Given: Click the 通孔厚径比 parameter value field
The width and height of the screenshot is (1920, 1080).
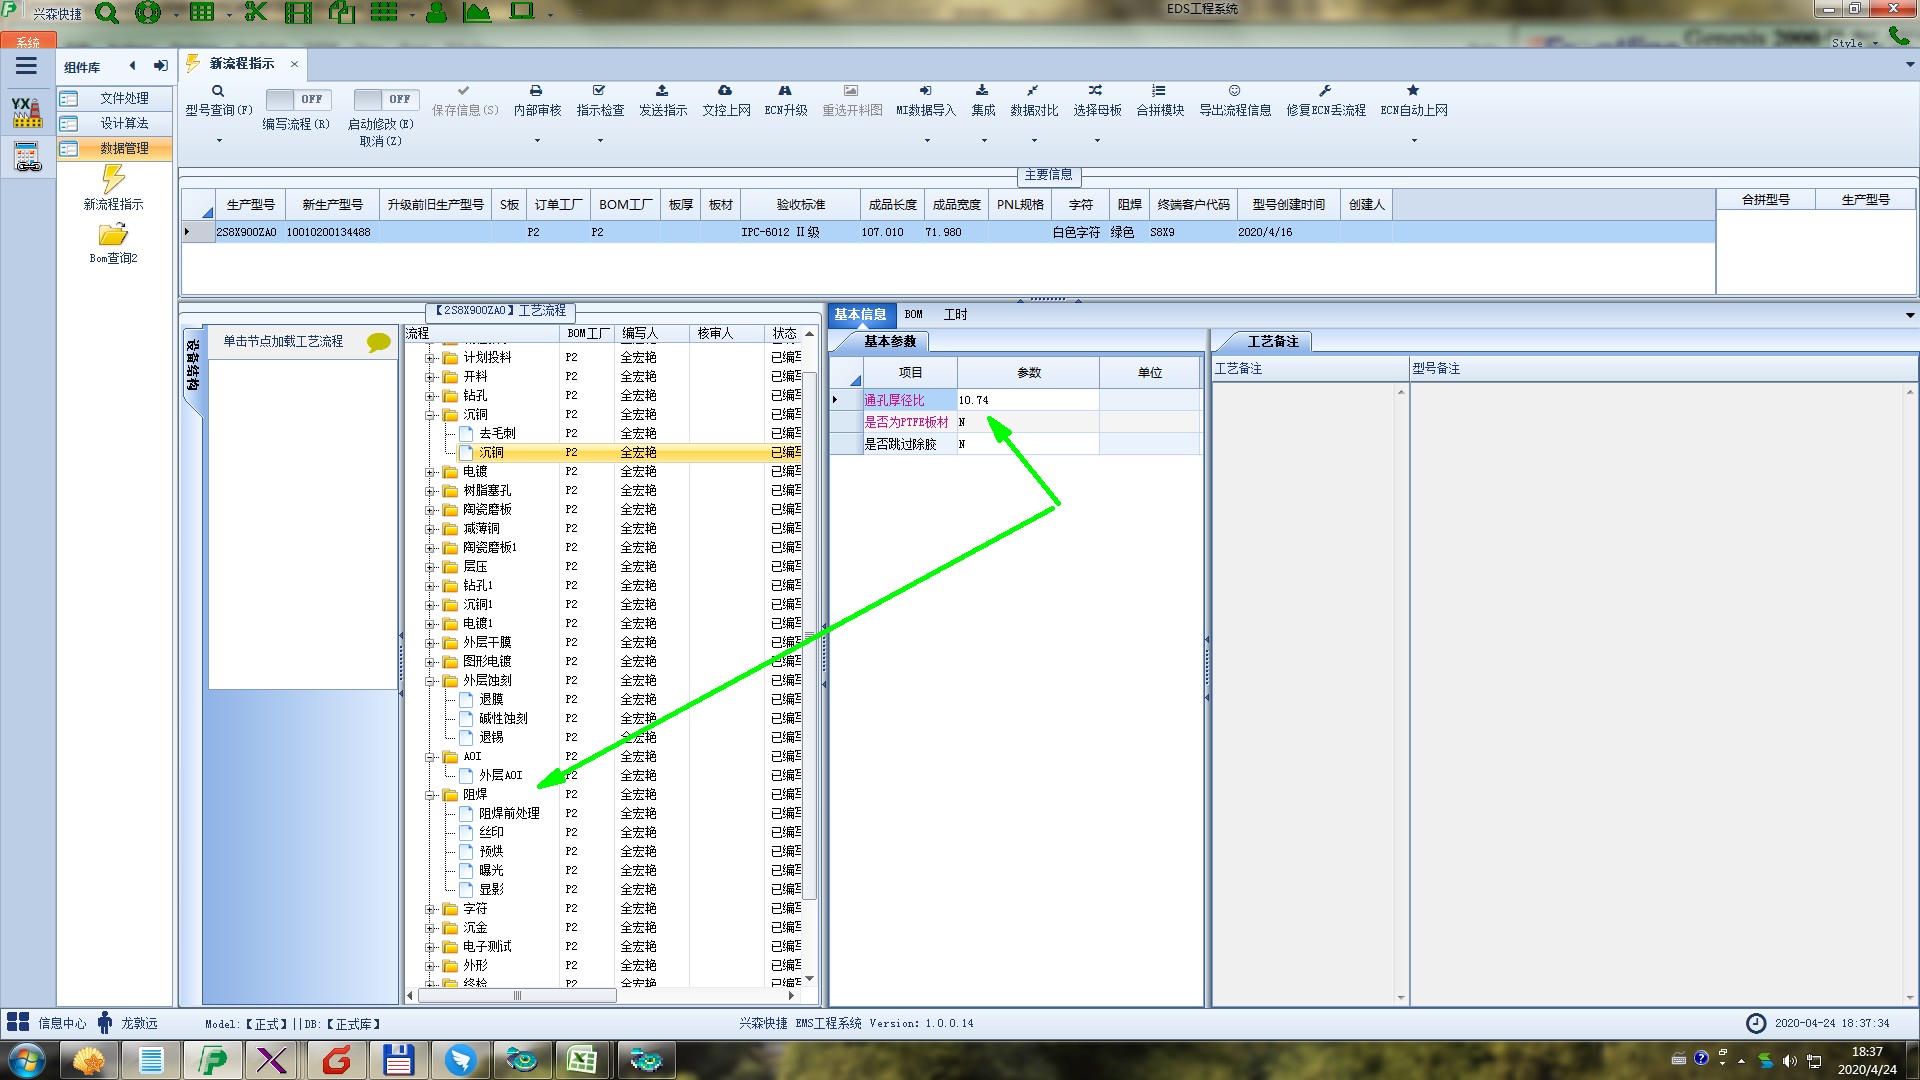Looking at the screenshot, I should tap(1027, 400).
